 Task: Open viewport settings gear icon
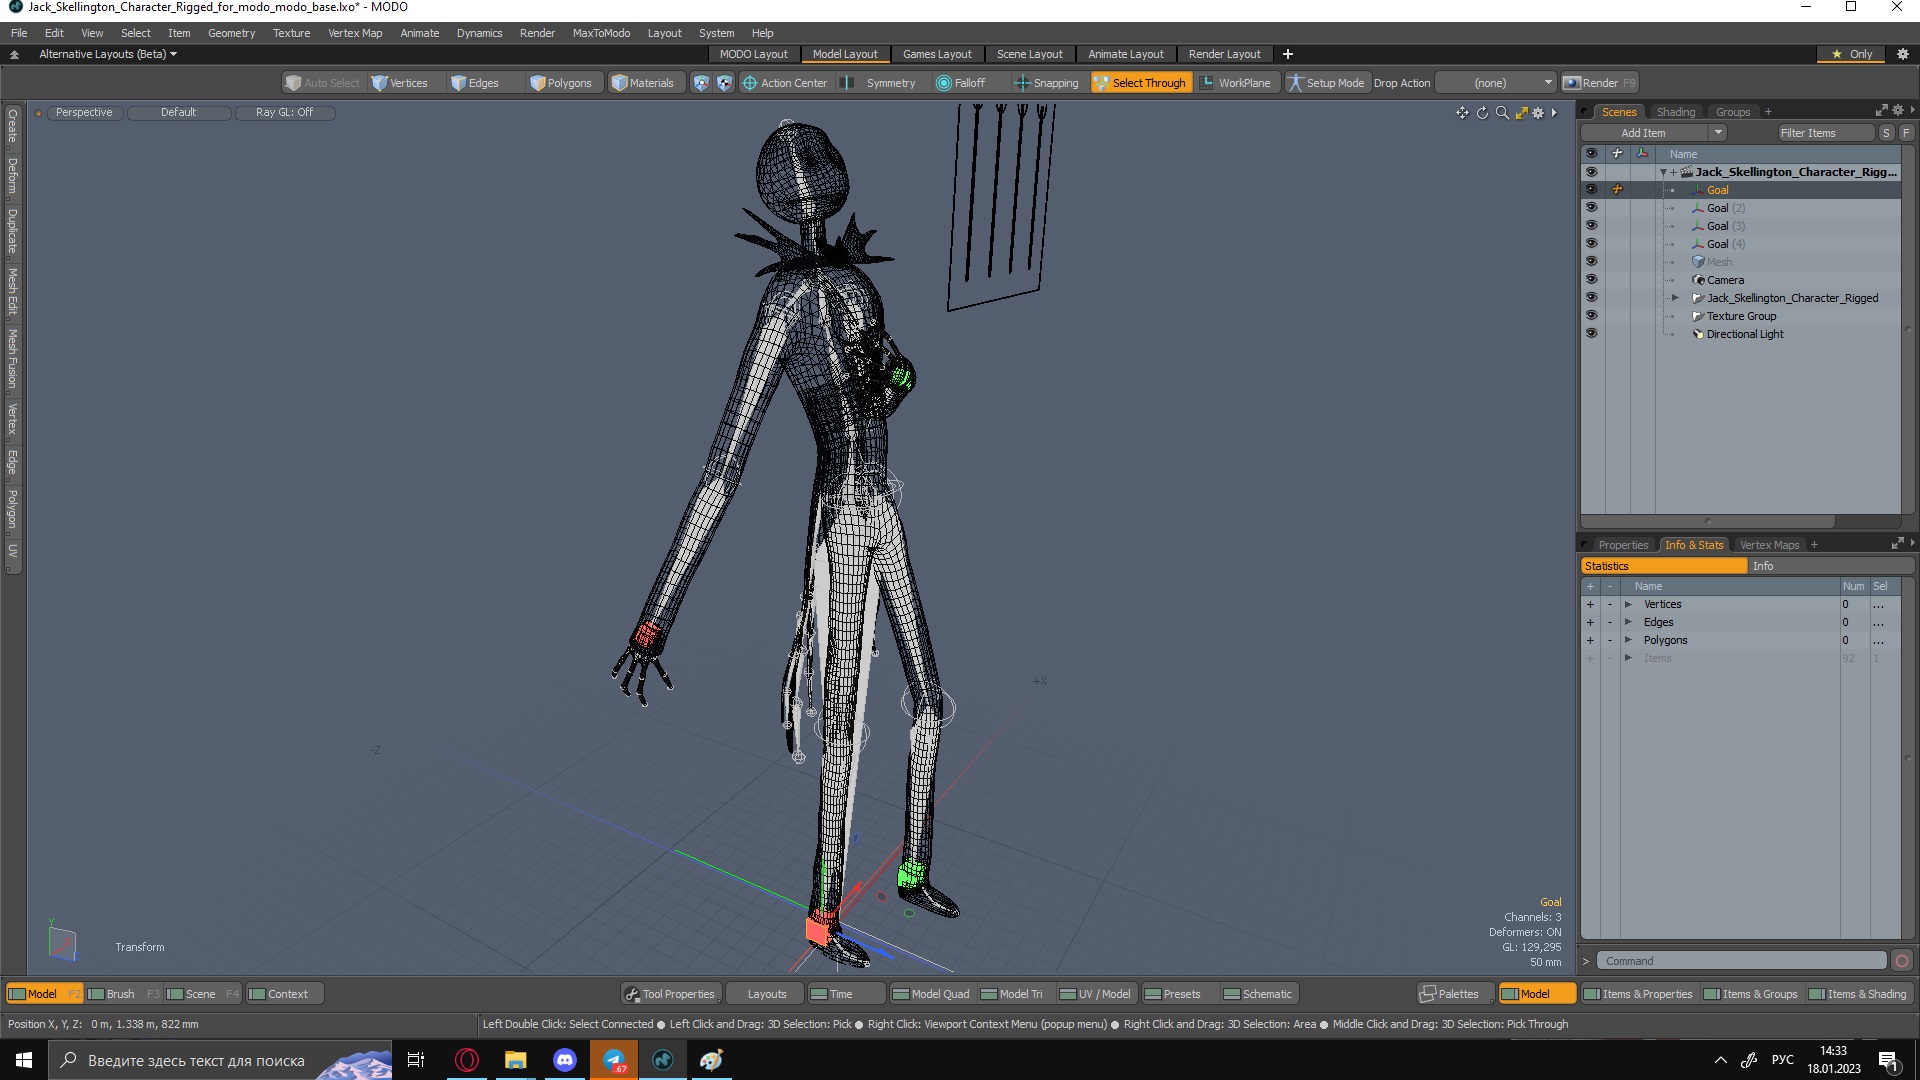1538,113
